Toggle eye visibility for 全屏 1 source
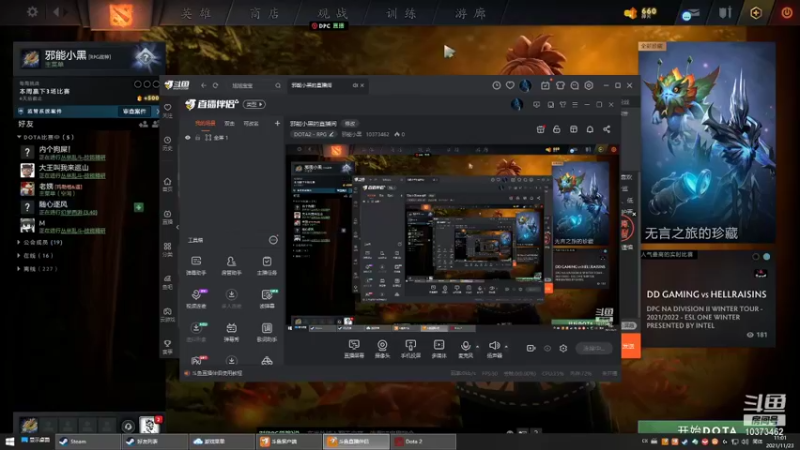The height and width of the screenshot is (450, 800). coord(188,138)
